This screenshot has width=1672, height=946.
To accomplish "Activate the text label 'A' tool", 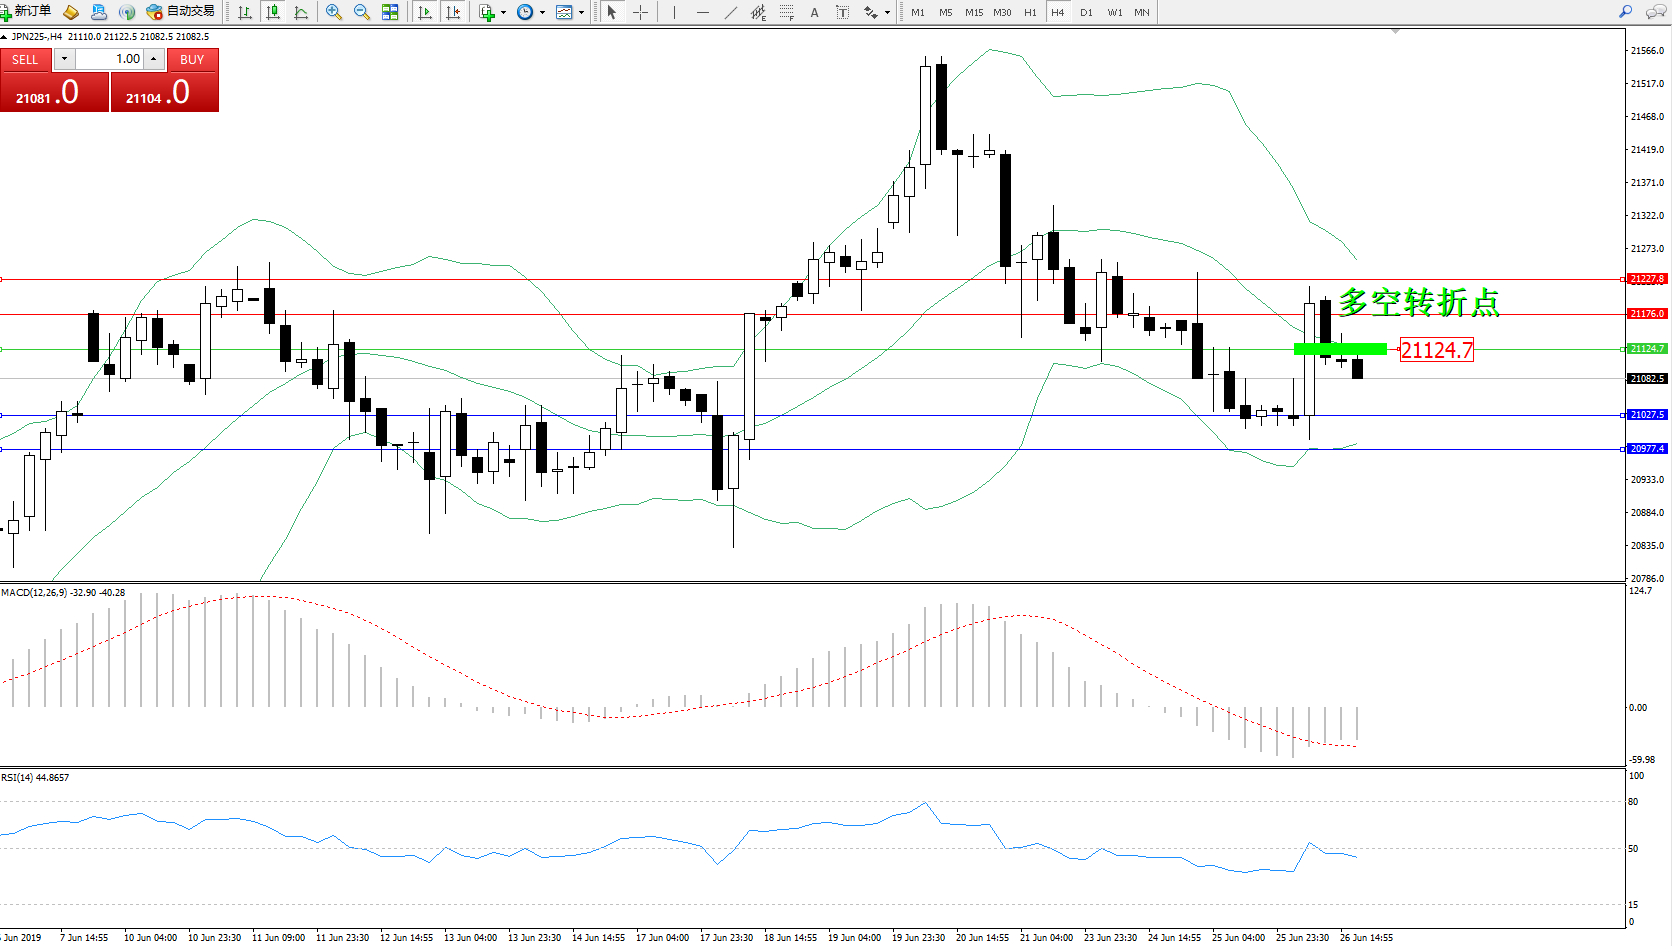I will 814,12.
